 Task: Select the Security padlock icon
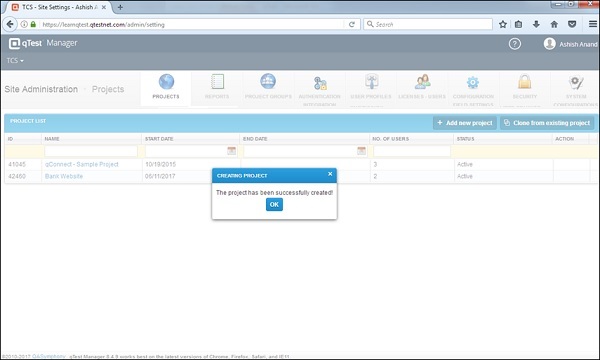click(x=525, y=82)
